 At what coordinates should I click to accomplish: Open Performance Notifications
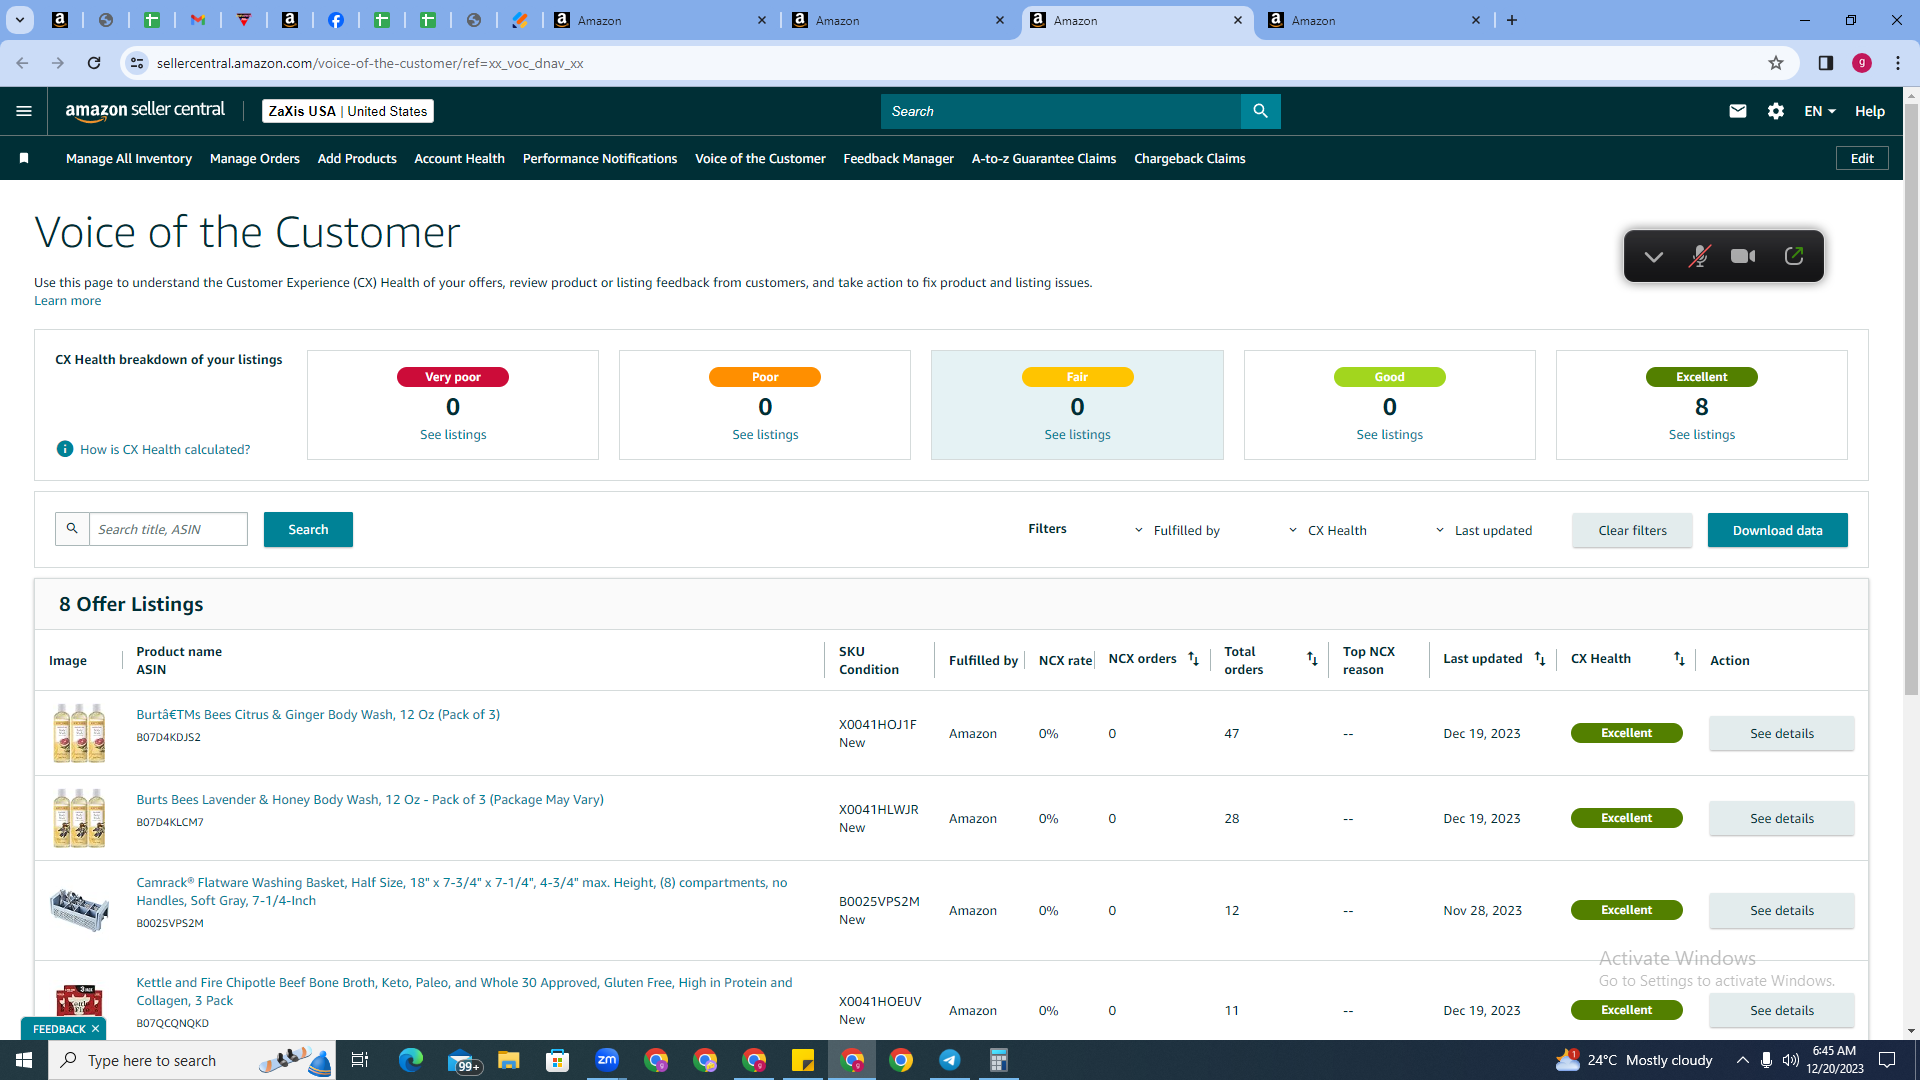coord(600,158)
